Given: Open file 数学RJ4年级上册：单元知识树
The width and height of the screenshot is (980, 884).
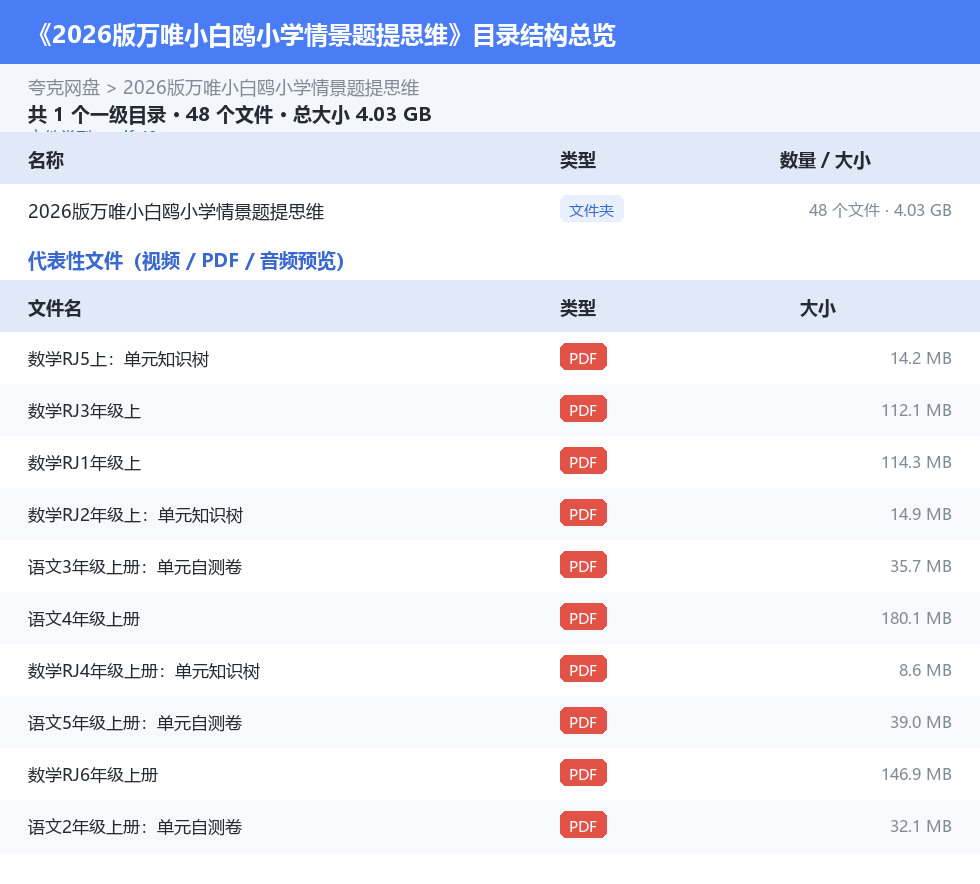Looking at the screenshot, I should (144, 671).
